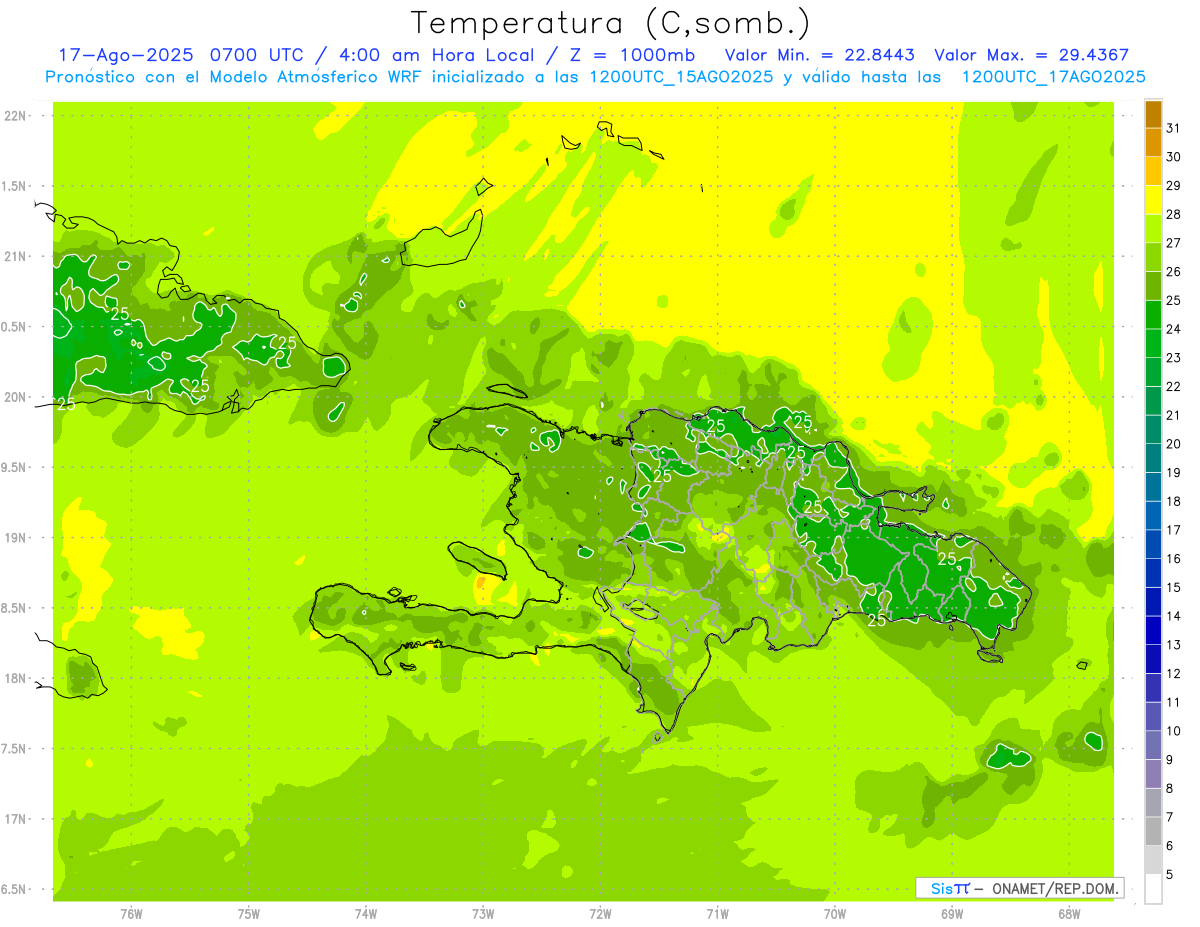Image resolution: width=1200 pixels, height=927 pixels.
Task: Click the '75W' longitude axis label
Action: [249, 914]
